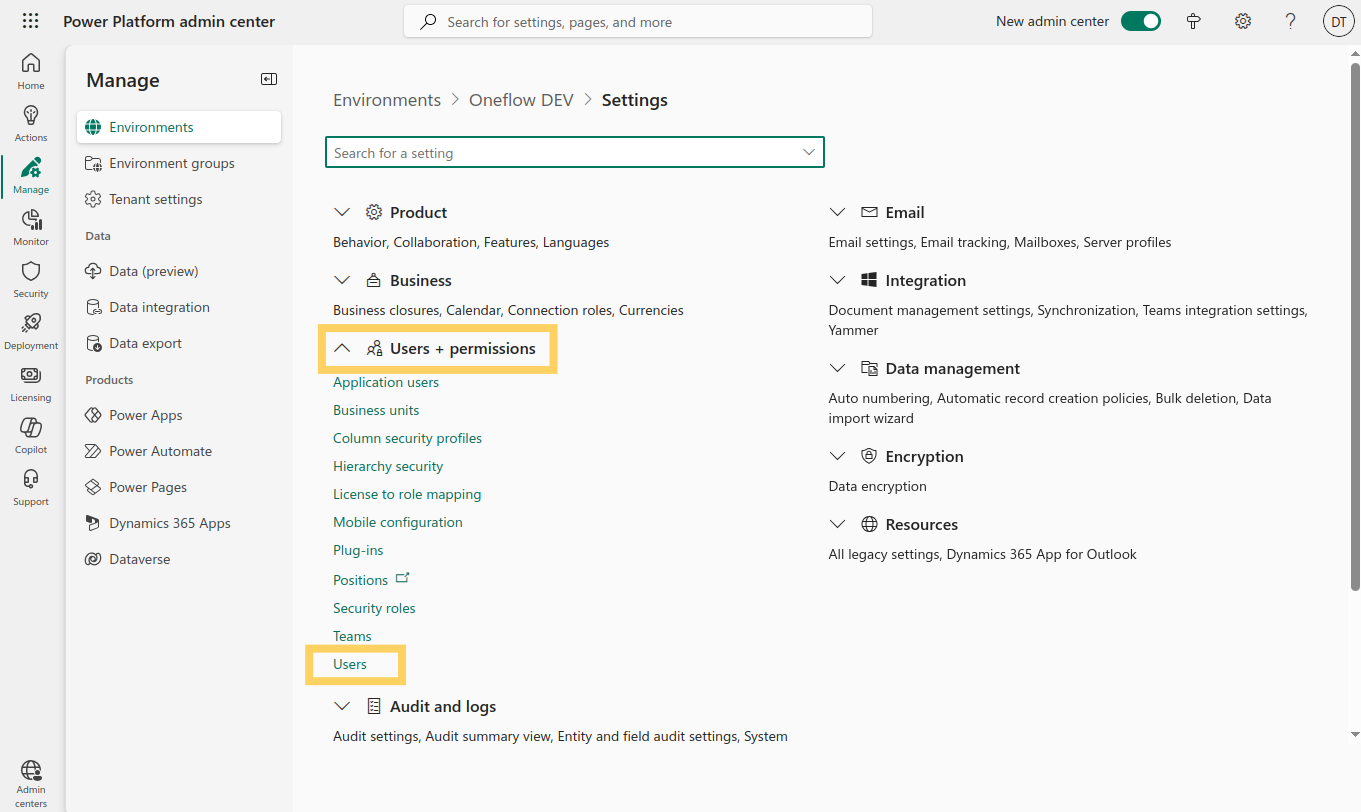Viewport: 1361px width, 812px height.
Task: Click the Encryption shield icon
Action: 869,456
